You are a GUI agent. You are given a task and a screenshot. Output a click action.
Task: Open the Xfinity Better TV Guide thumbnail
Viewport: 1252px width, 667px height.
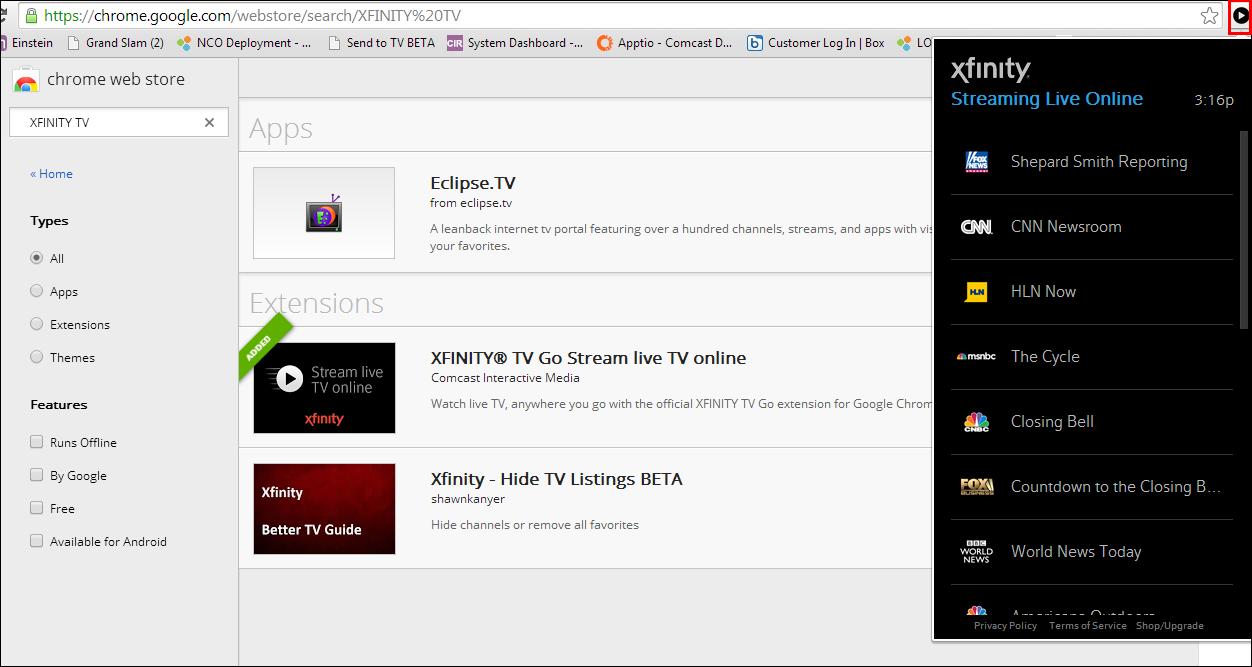point(324,509)
